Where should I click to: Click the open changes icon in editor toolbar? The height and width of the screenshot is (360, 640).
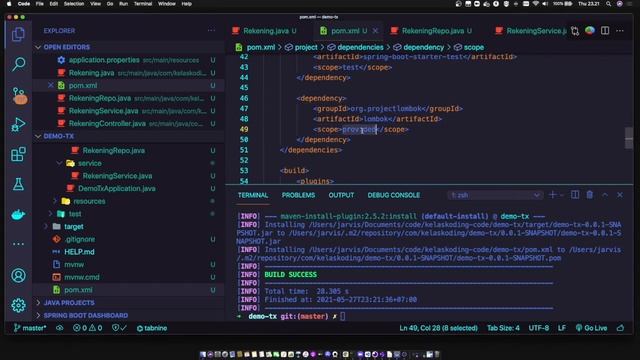[575, 31]
